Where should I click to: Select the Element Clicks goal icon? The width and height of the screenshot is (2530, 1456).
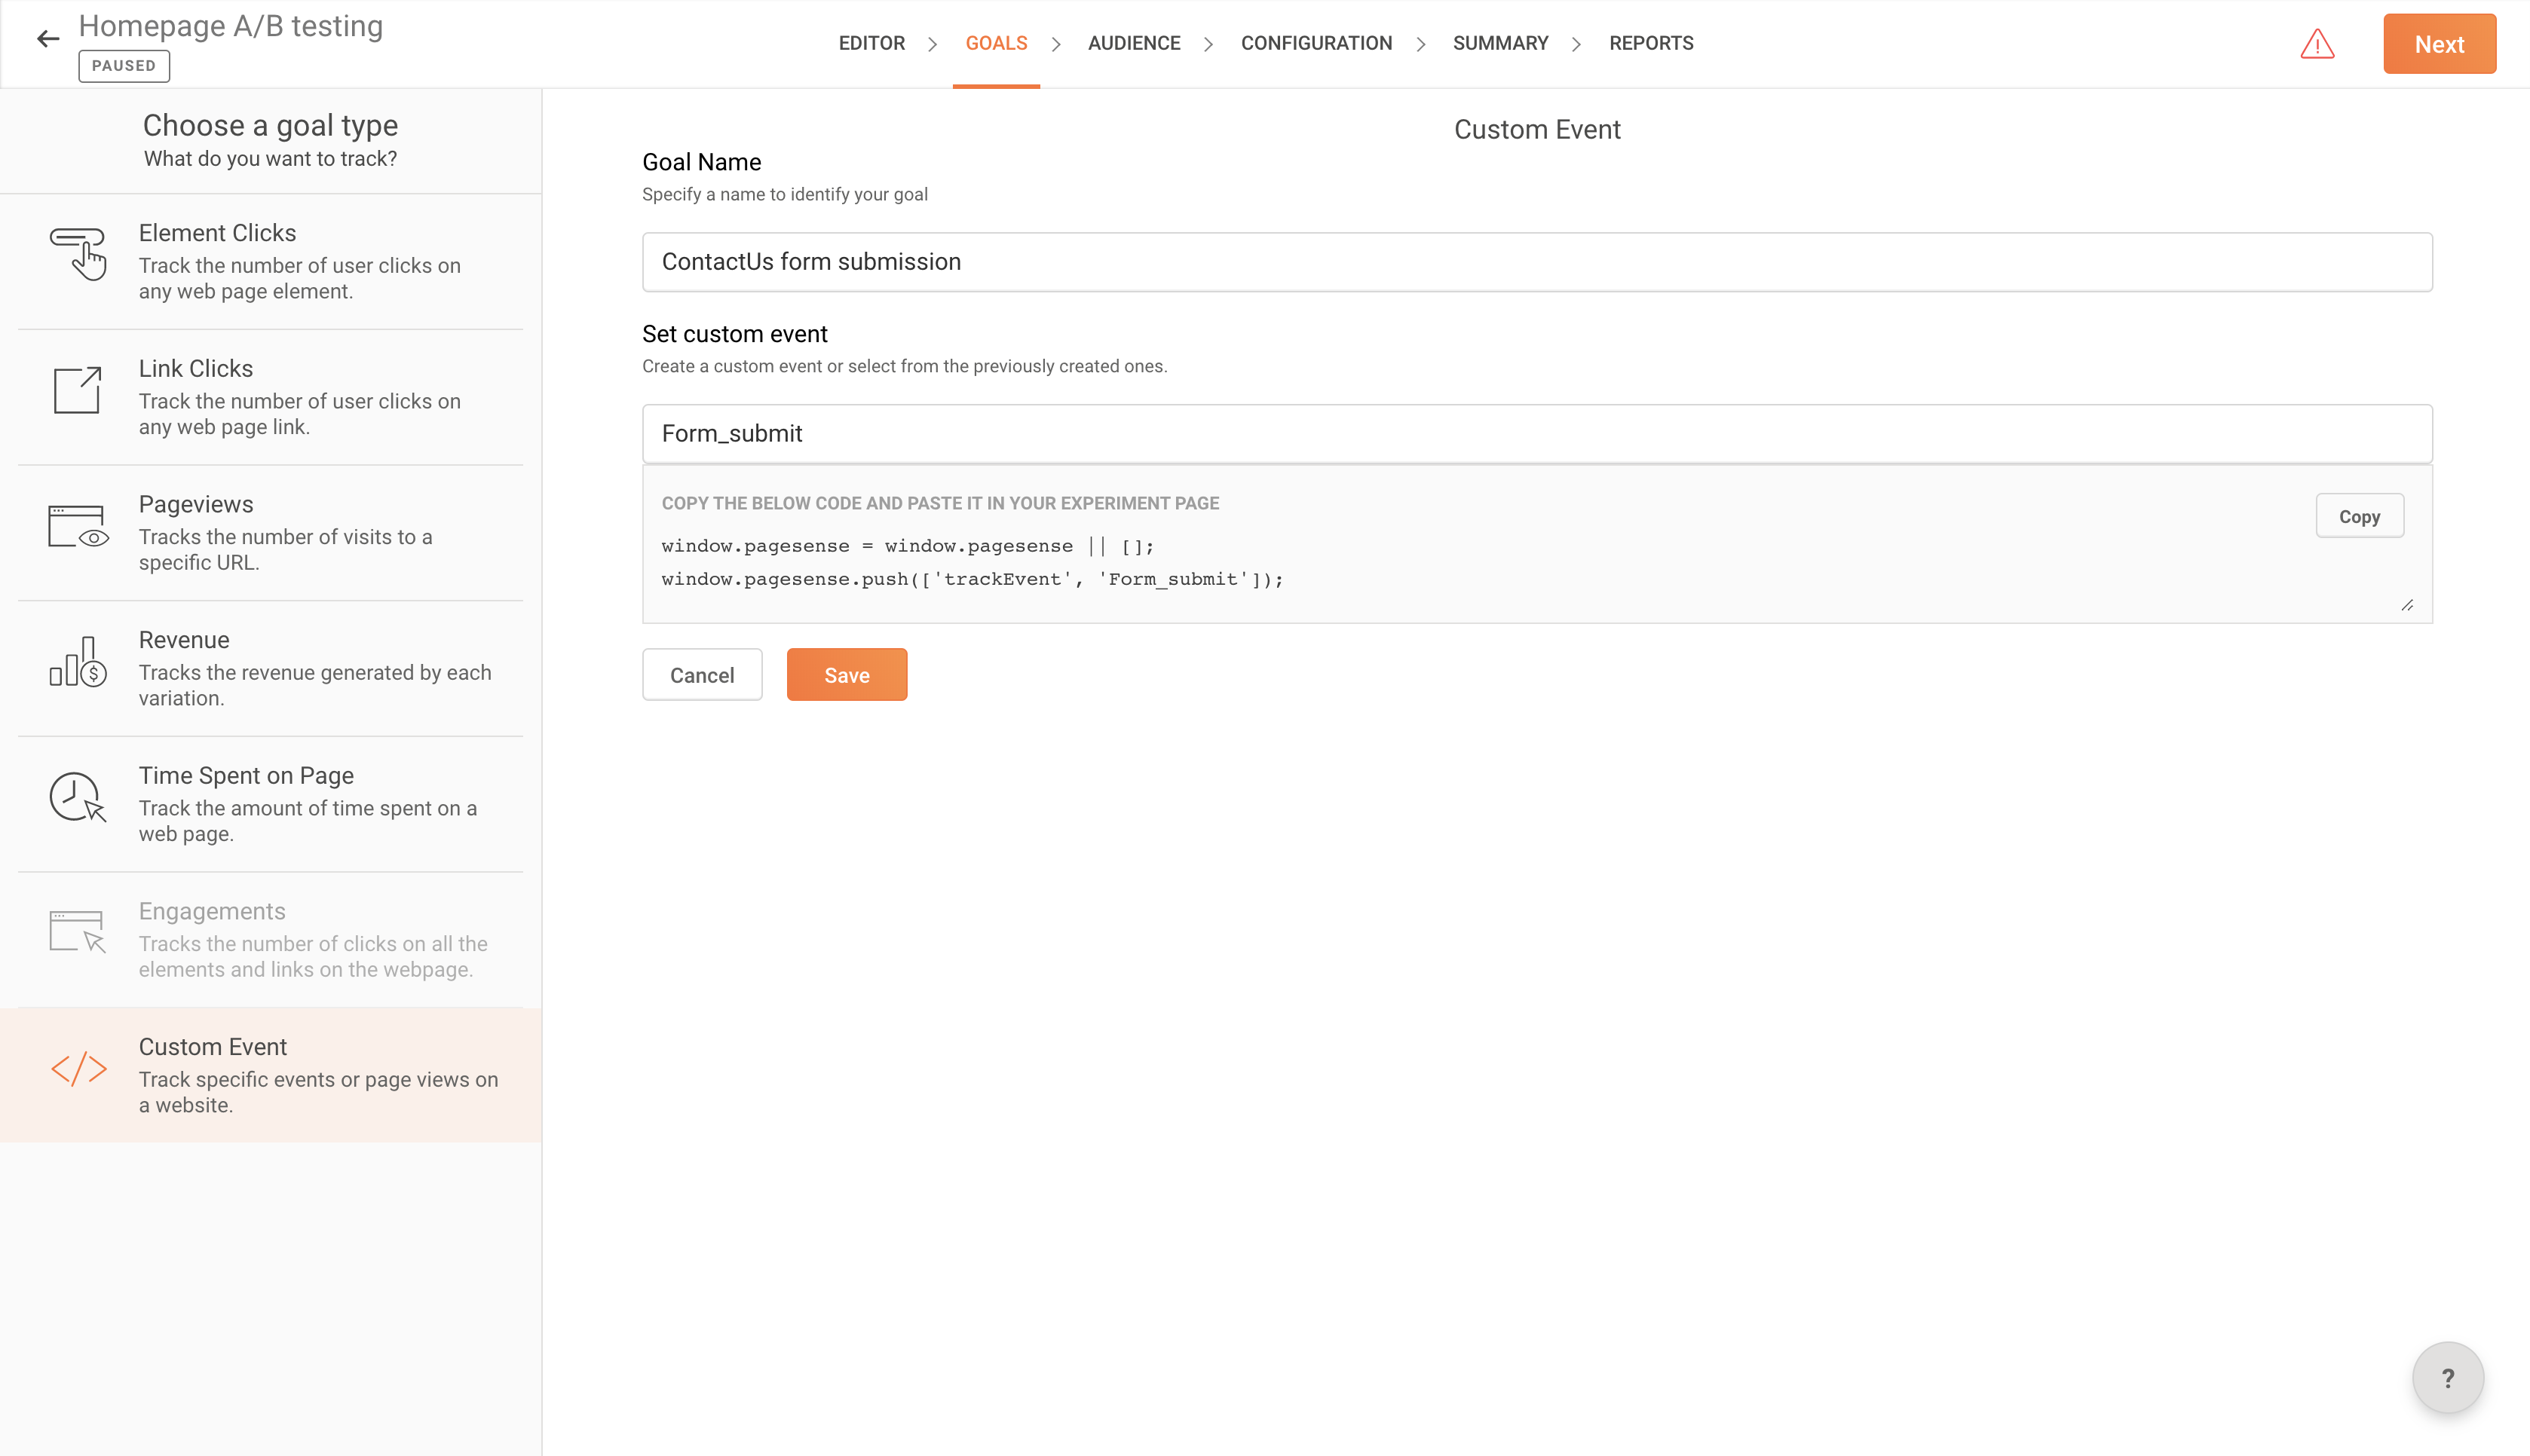click(x=78, y=254)
